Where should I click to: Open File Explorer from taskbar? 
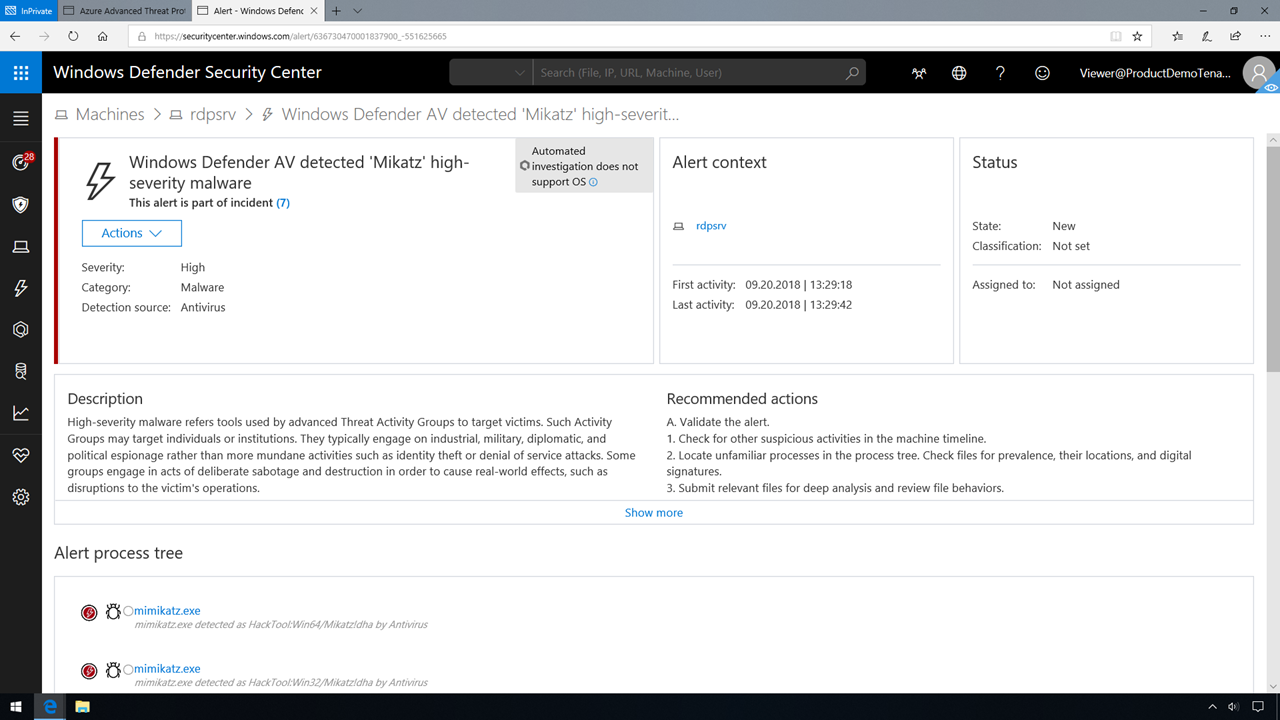pyautogui.click(x=82, y=707)
